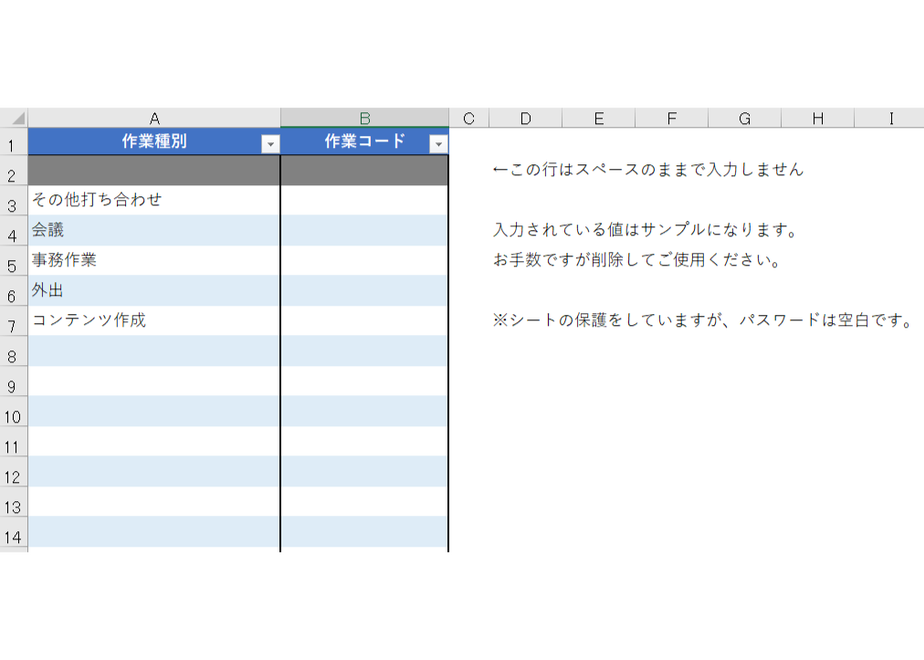Click the note about シートの保護 password
Viewport: 924px width, 660px height.
tap(703, 320)
